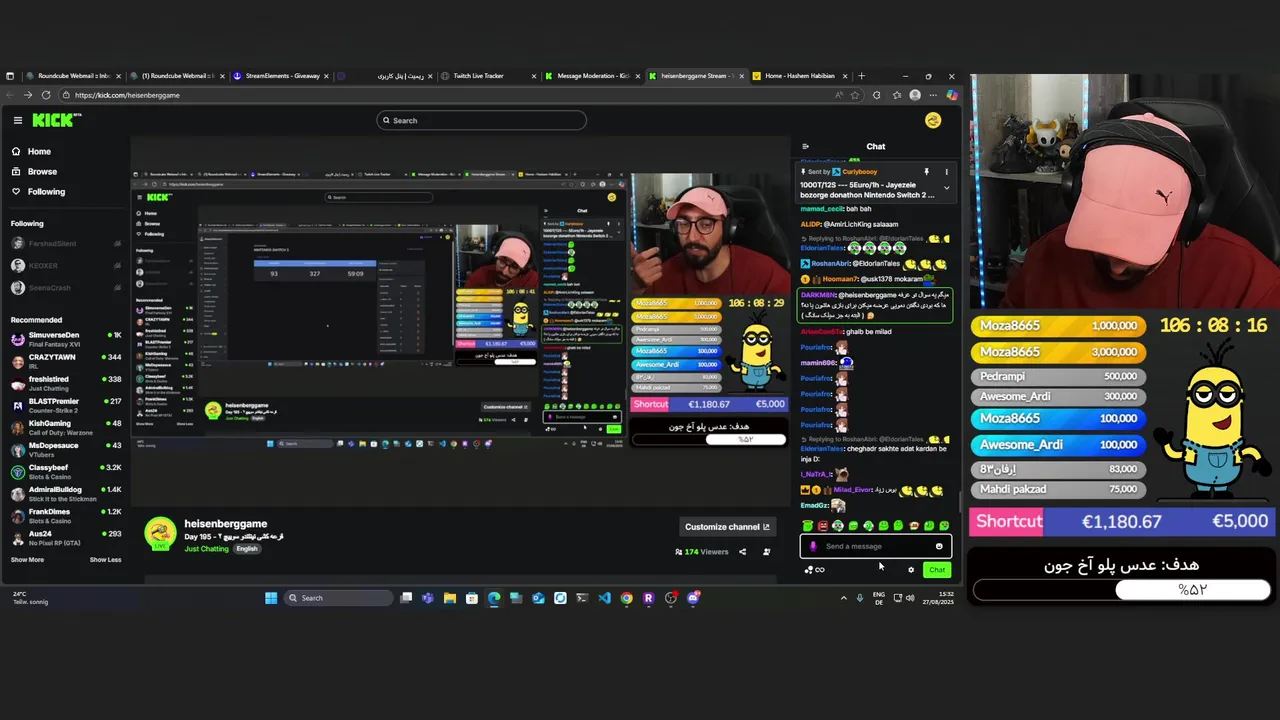The image size is (1280, 720).
Task: Expand the pinned message chevron
Action: click(946, 187)
